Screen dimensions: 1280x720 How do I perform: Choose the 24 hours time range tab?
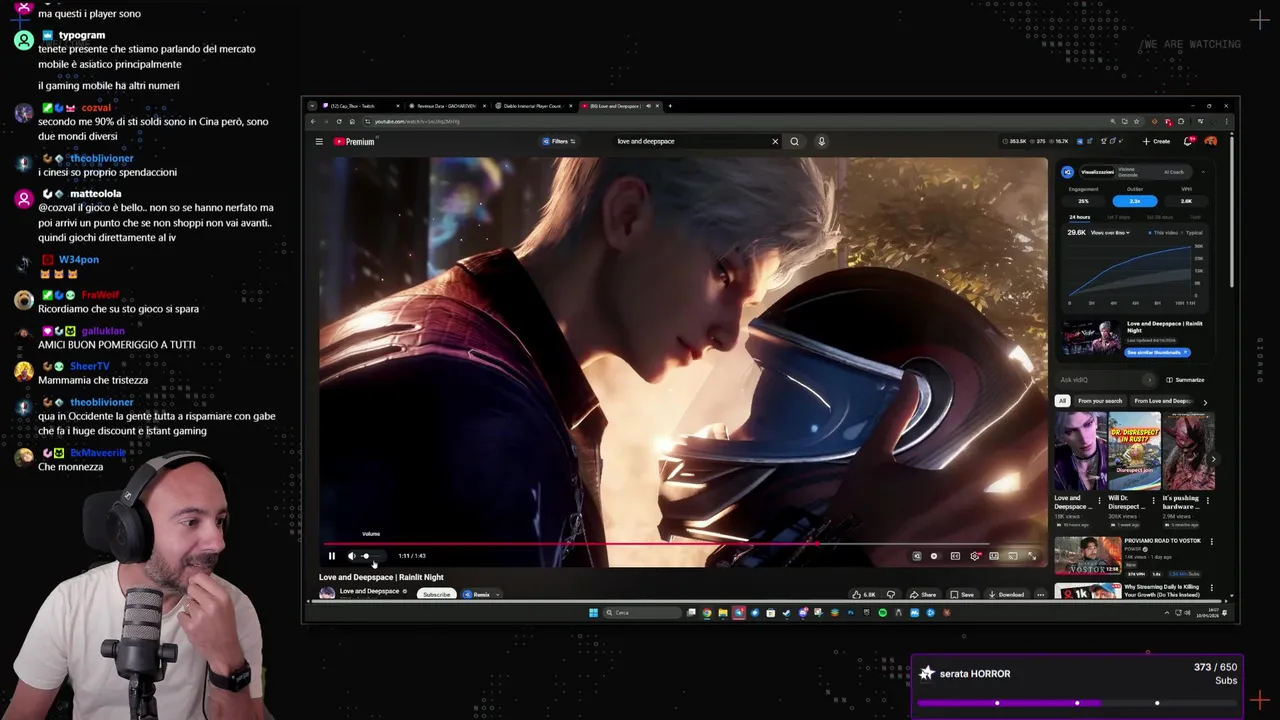tap(1080, 217)
